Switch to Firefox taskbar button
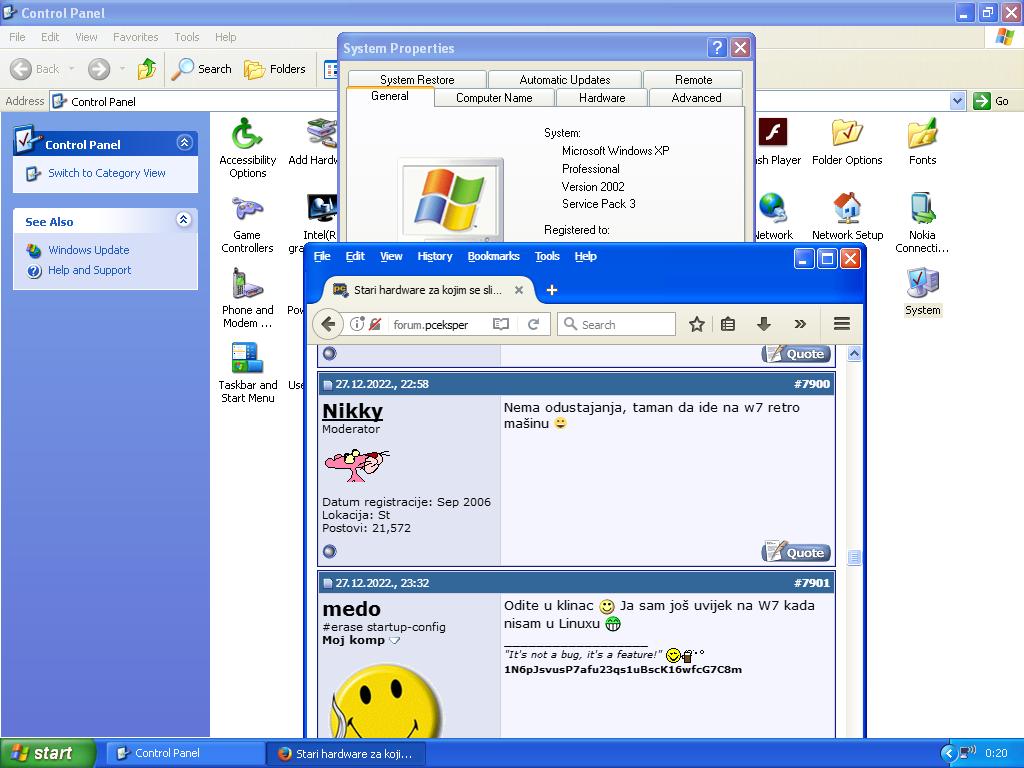Viewport: 1024px width, 768px height. [x=346, y=753]
